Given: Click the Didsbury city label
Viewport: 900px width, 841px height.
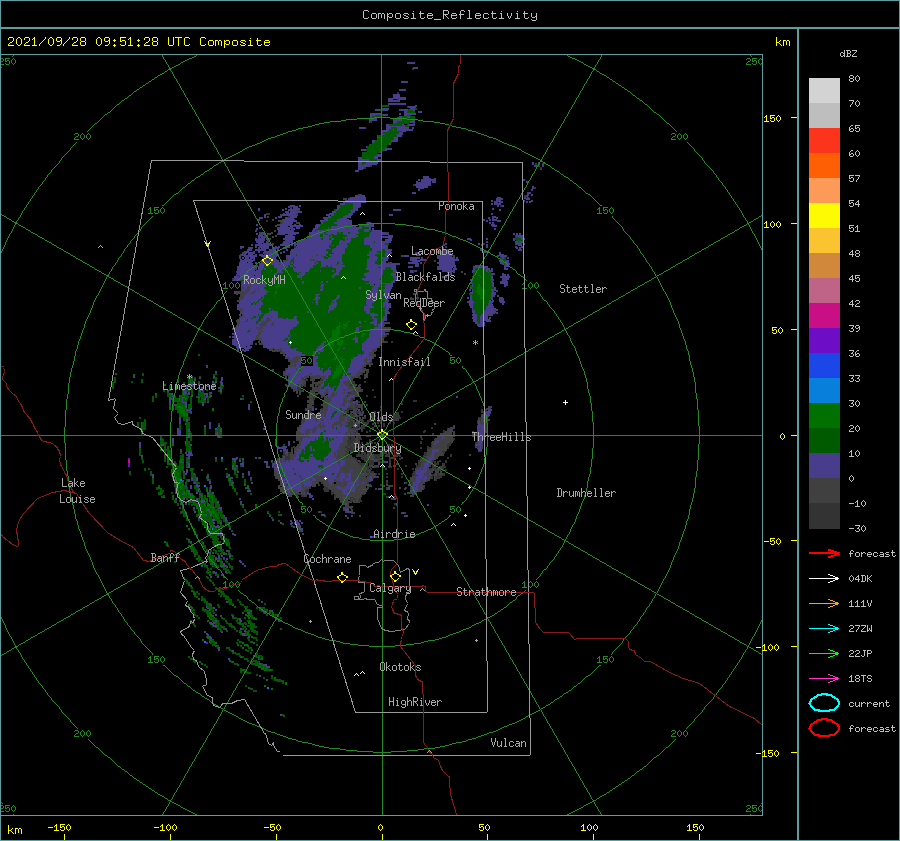Looking at the screenshot, I should (x=377, y=448).
